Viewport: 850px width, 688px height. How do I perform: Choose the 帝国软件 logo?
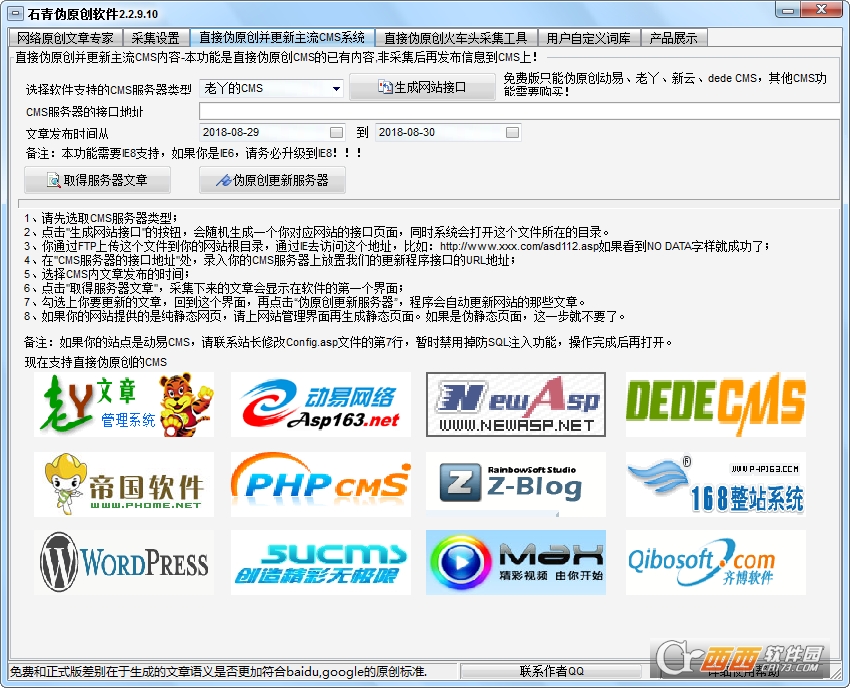(124, 484)
